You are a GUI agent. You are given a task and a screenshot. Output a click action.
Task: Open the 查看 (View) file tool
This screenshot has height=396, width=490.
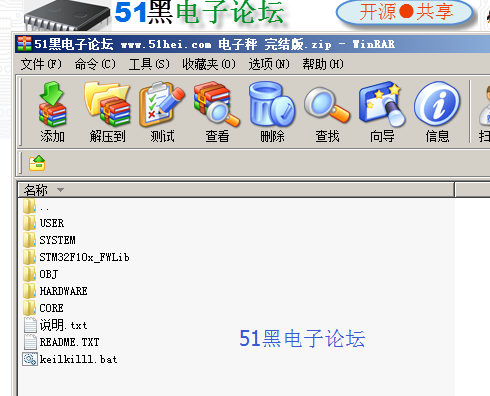pos(217,104)
